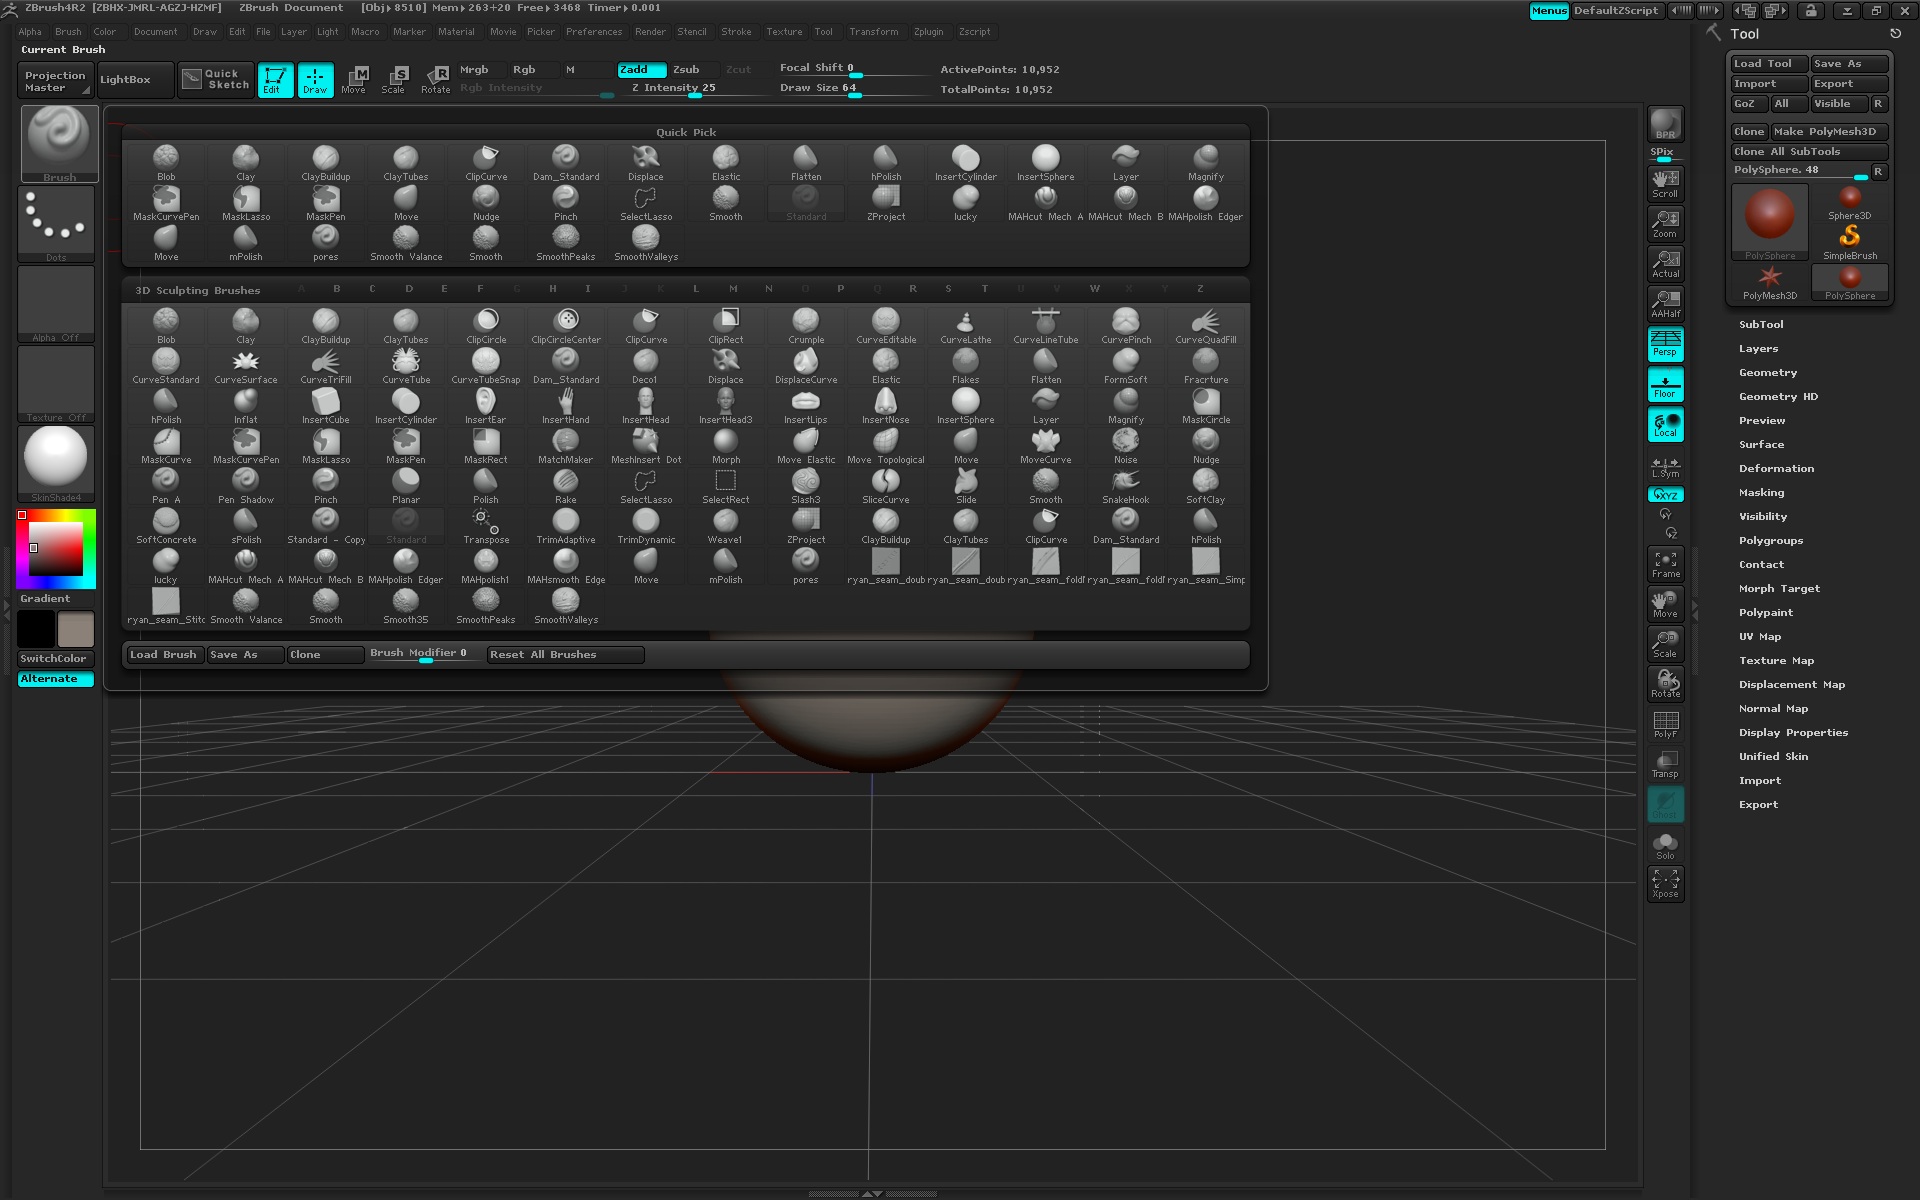
Task: Click the Scroll canvas icon
Action: click(1665, 184)
